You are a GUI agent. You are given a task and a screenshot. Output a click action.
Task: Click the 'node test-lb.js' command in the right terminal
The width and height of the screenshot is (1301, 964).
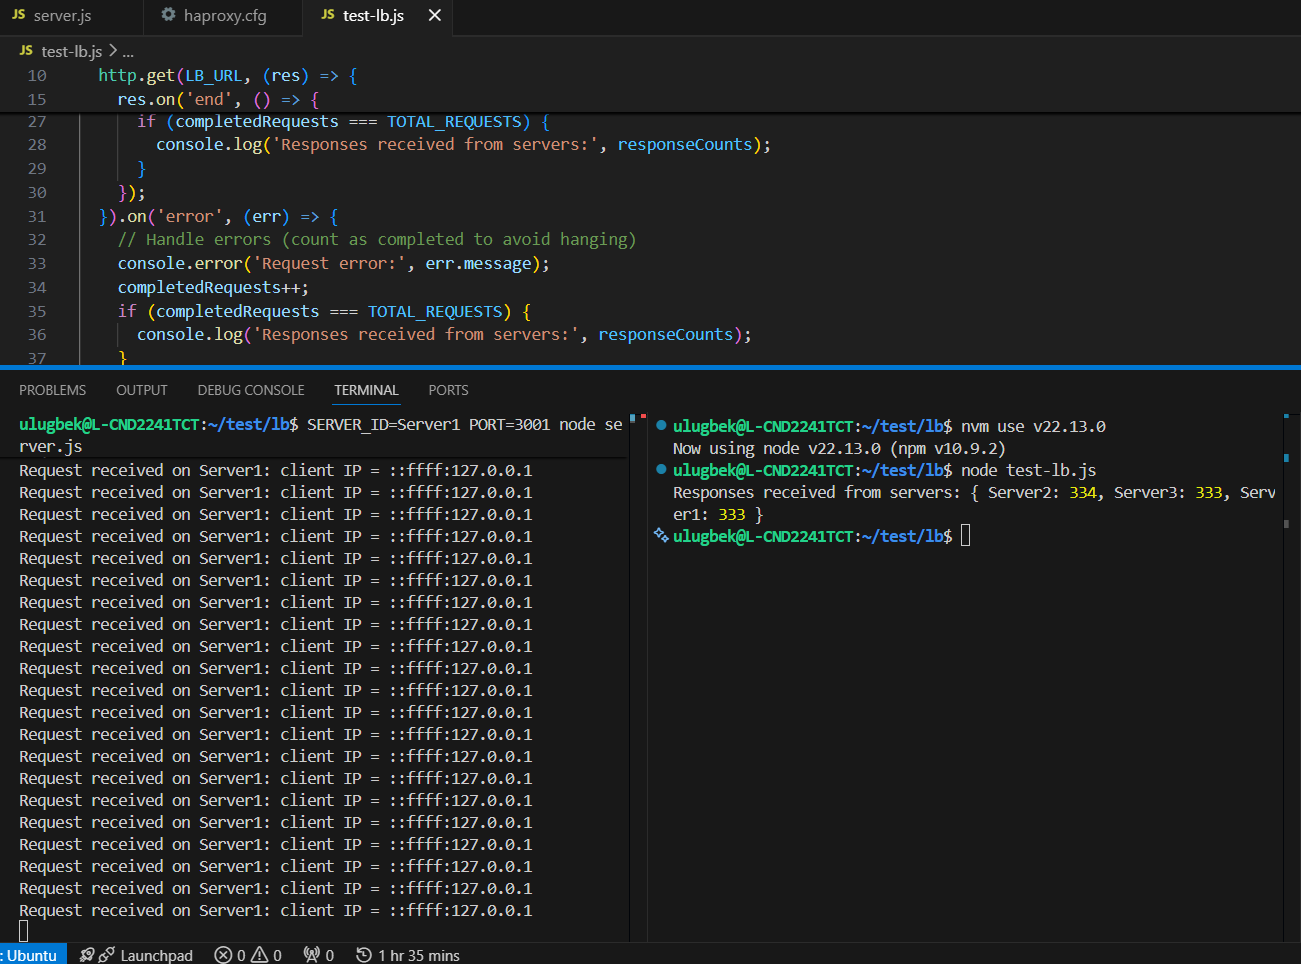1029,470
